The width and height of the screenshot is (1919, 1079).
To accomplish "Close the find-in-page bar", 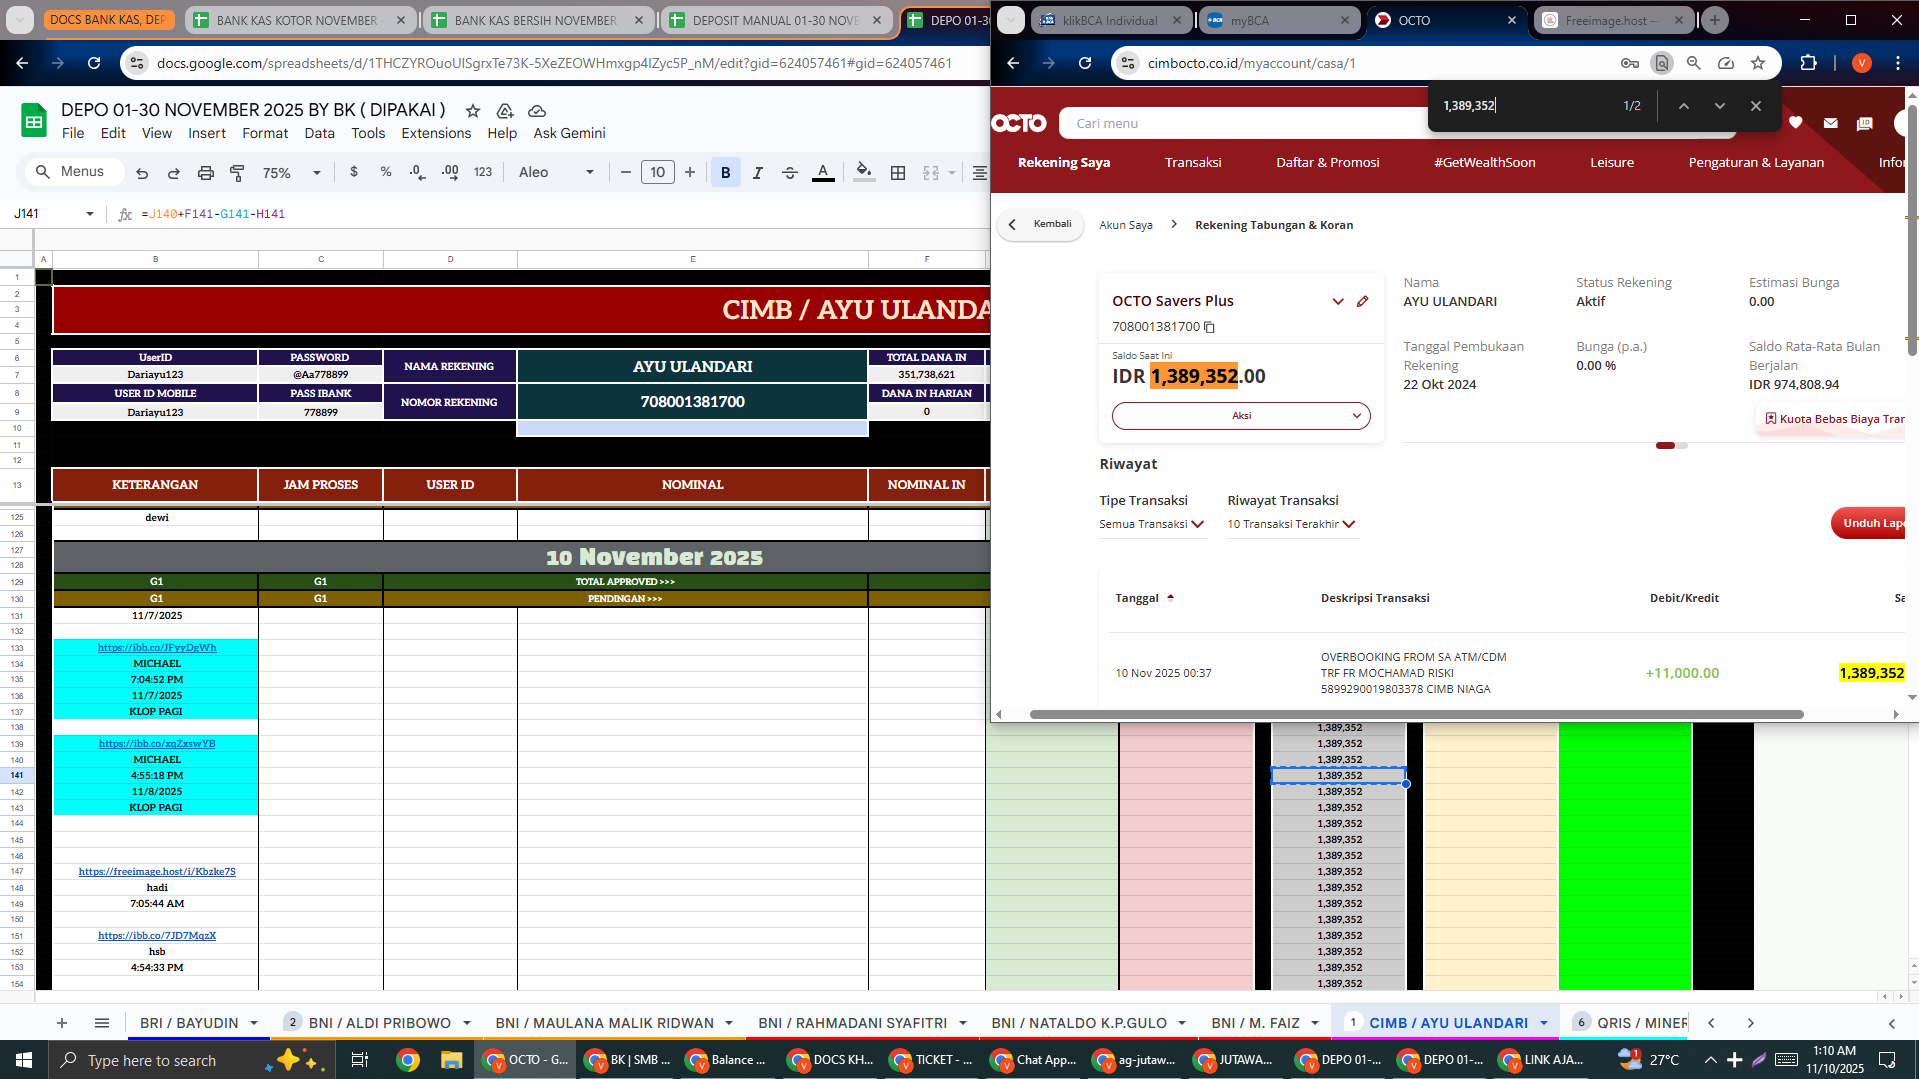I will click(x=1756, y=106).
